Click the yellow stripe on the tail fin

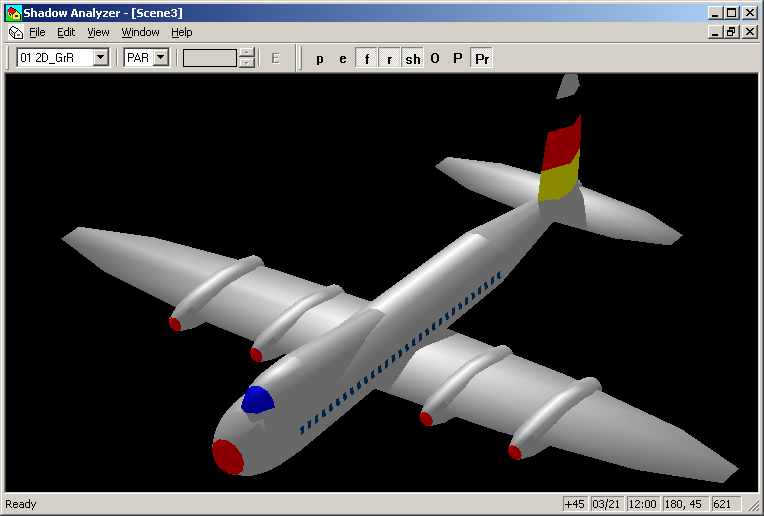pos(559,177)
